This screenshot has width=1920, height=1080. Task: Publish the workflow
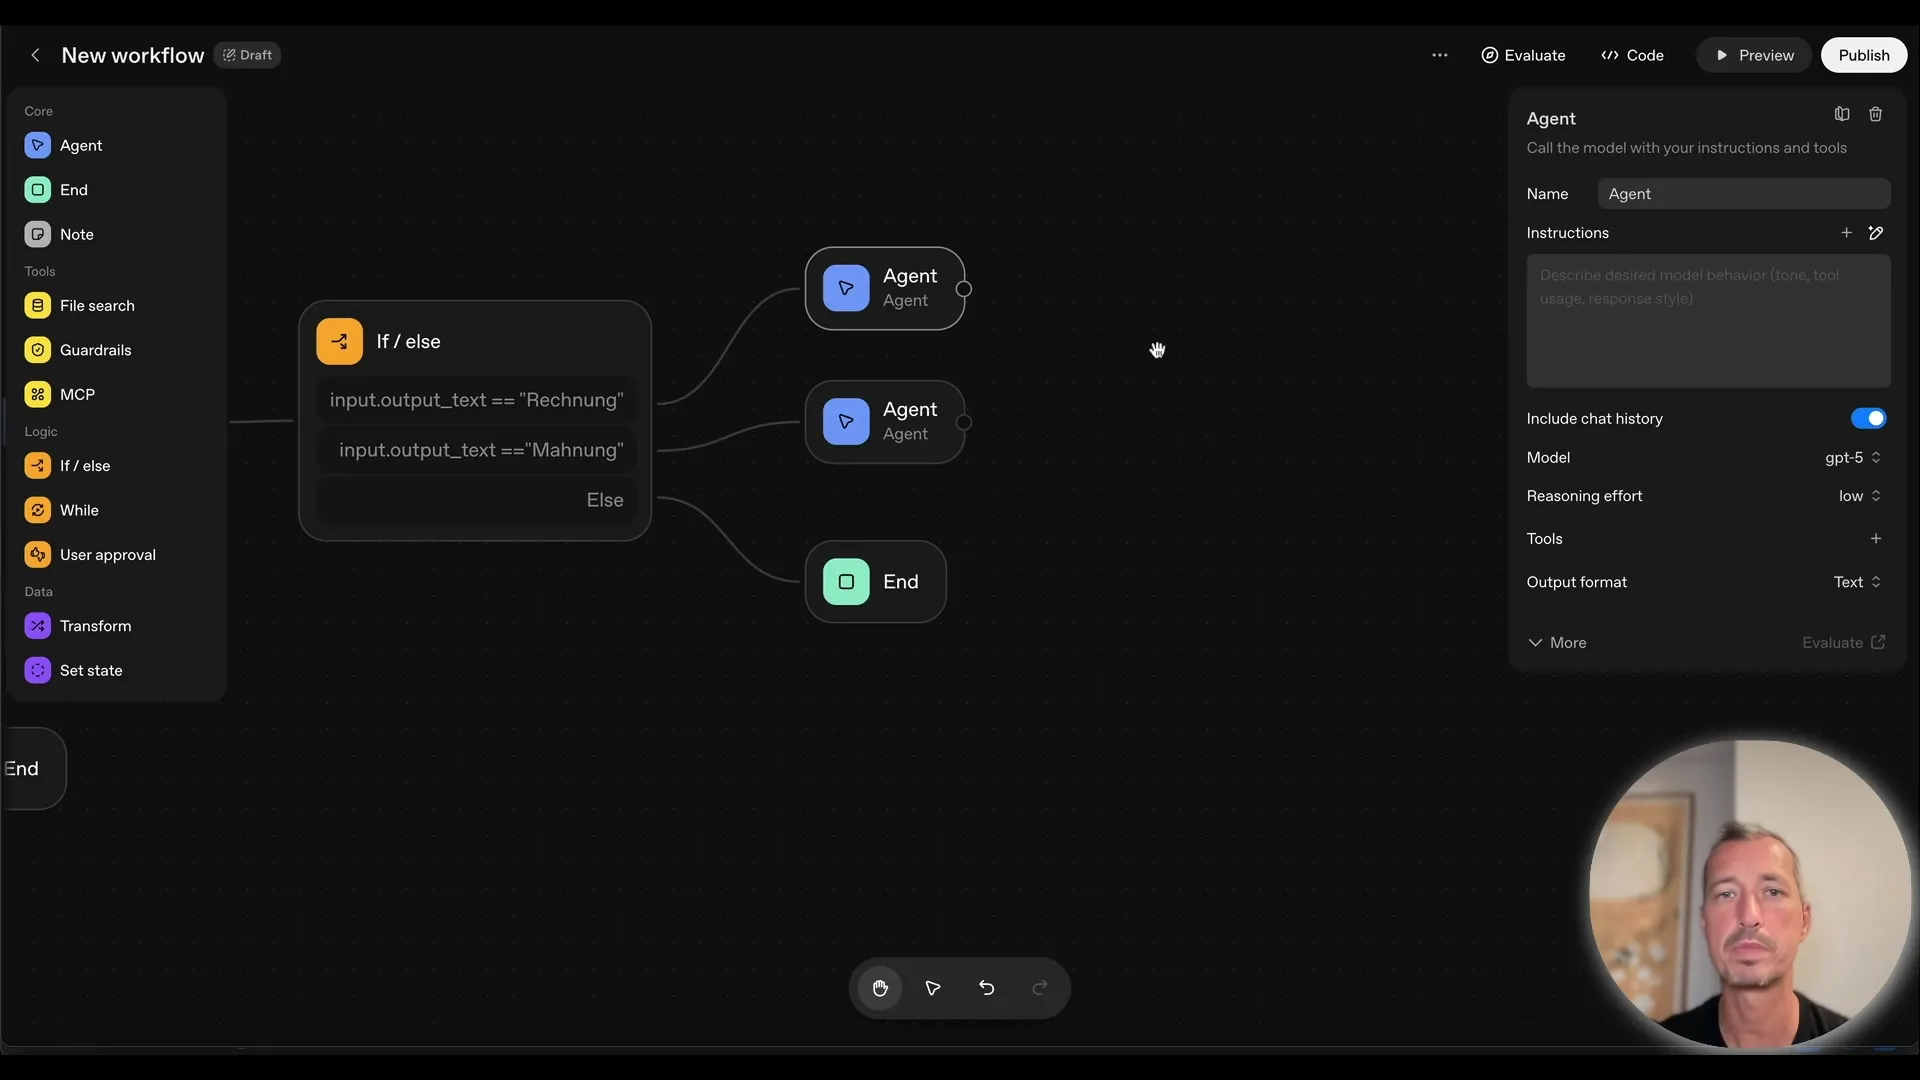pos(1863,55)
